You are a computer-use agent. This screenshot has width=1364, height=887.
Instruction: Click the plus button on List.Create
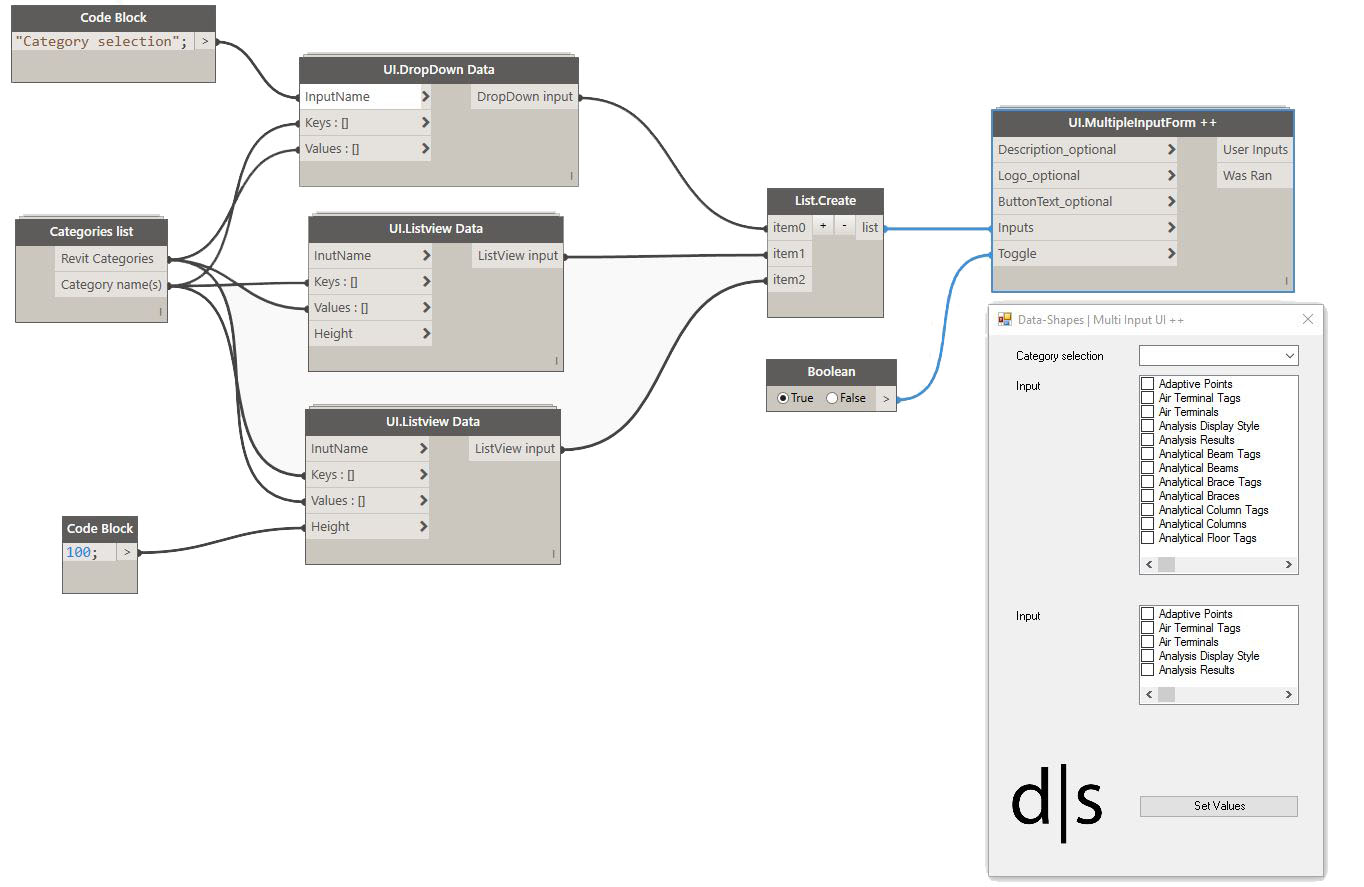tap(823, 227)
